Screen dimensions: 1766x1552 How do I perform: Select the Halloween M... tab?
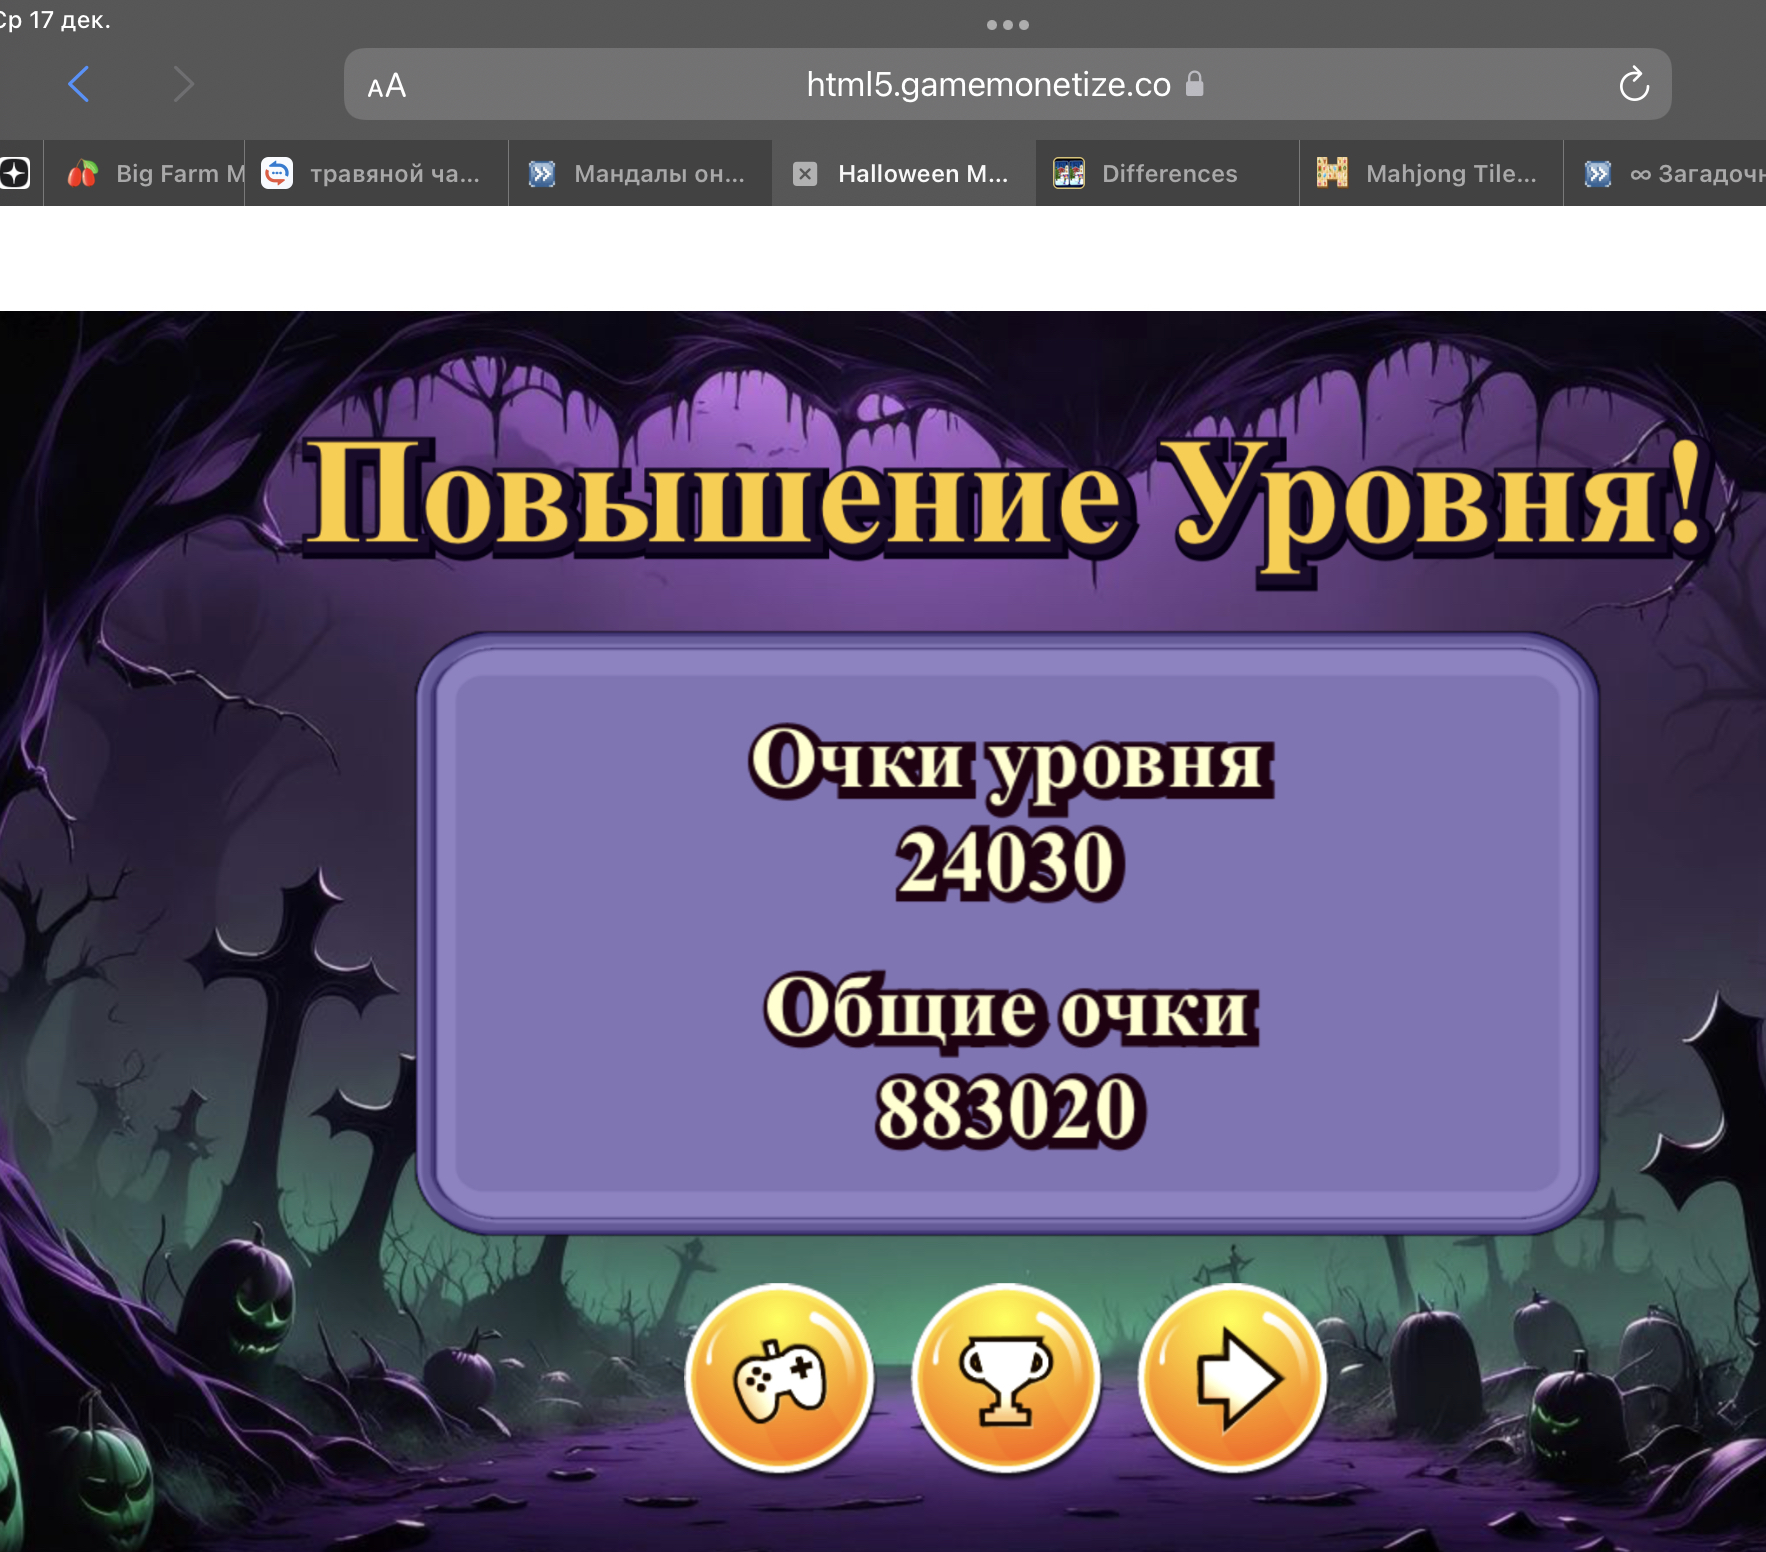(x=904, y=174)
